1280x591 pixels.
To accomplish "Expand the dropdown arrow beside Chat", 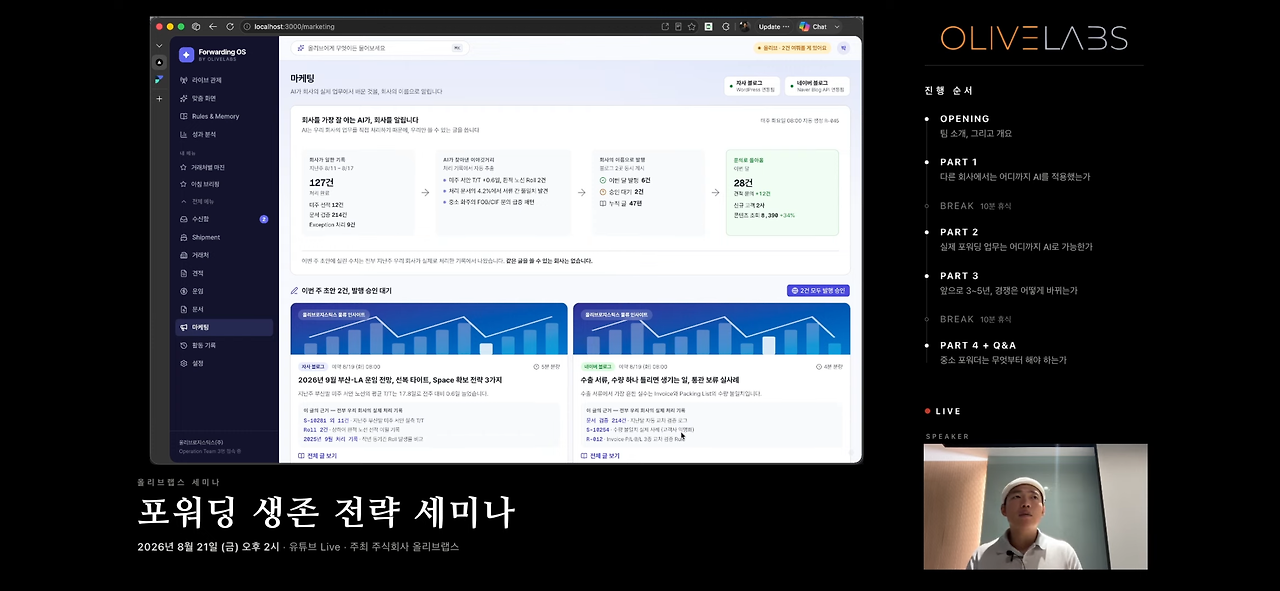I will click(x=837, y=26).
